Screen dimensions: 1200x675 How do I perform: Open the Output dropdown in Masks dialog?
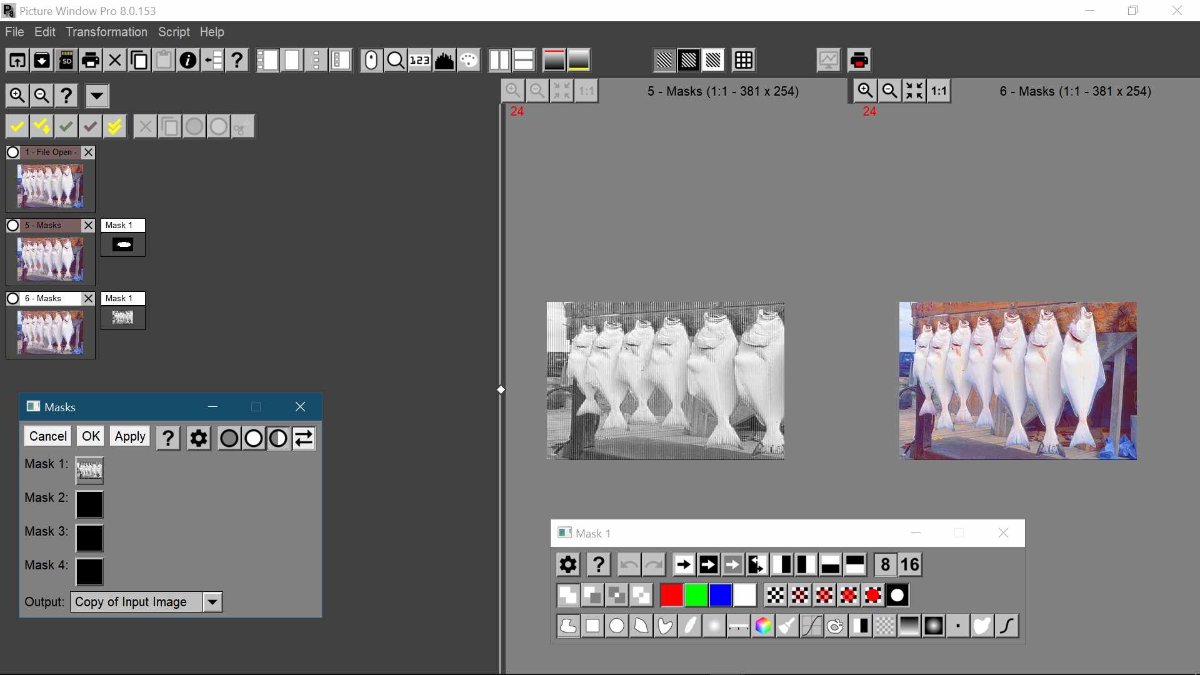tap(212, 602)
